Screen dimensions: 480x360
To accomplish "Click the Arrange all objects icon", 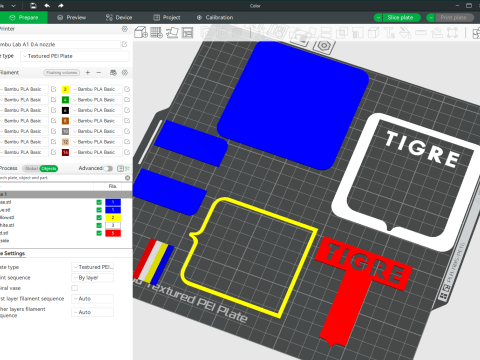I will [x=188, y=33].
